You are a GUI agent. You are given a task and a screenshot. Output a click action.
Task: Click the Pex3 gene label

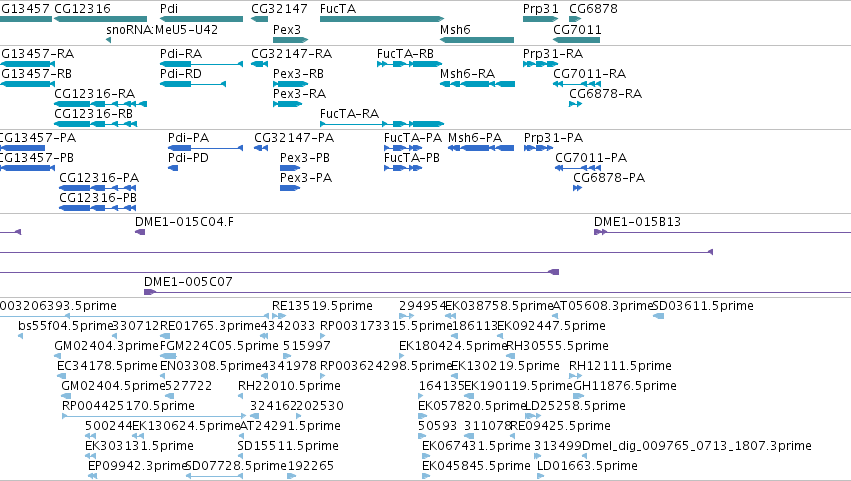[x=287, y=29]
